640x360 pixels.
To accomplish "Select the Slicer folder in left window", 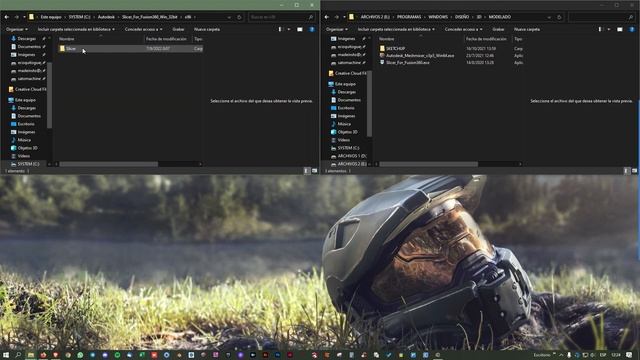I will coord(131,49).
